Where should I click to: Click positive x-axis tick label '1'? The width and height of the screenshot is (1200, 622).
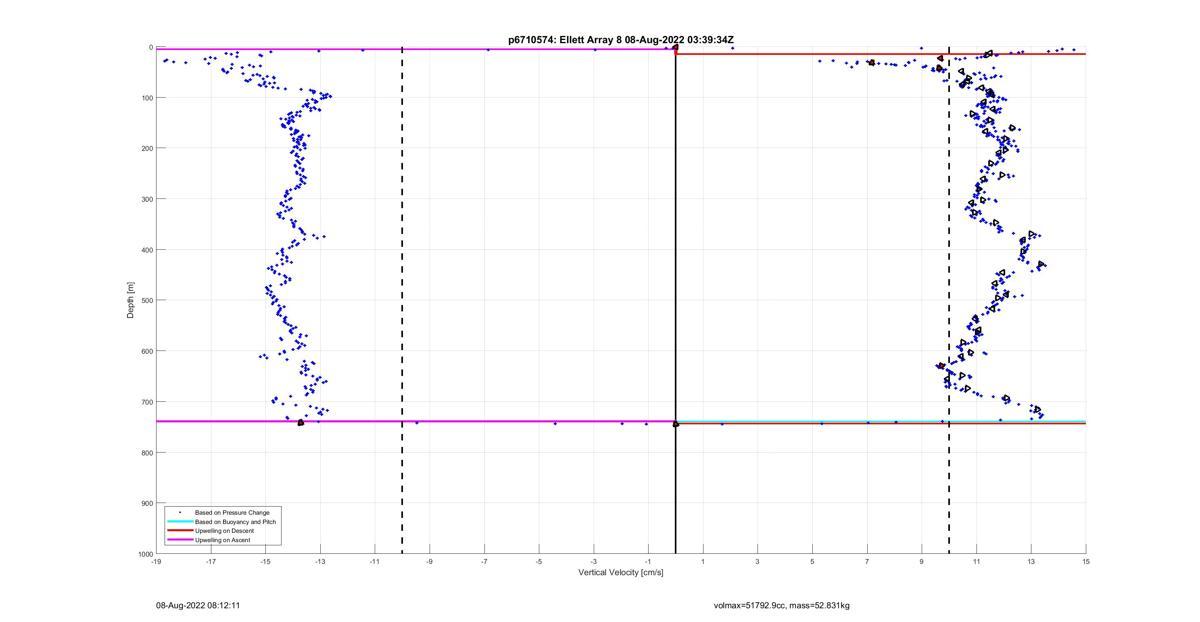coord(703,562)
